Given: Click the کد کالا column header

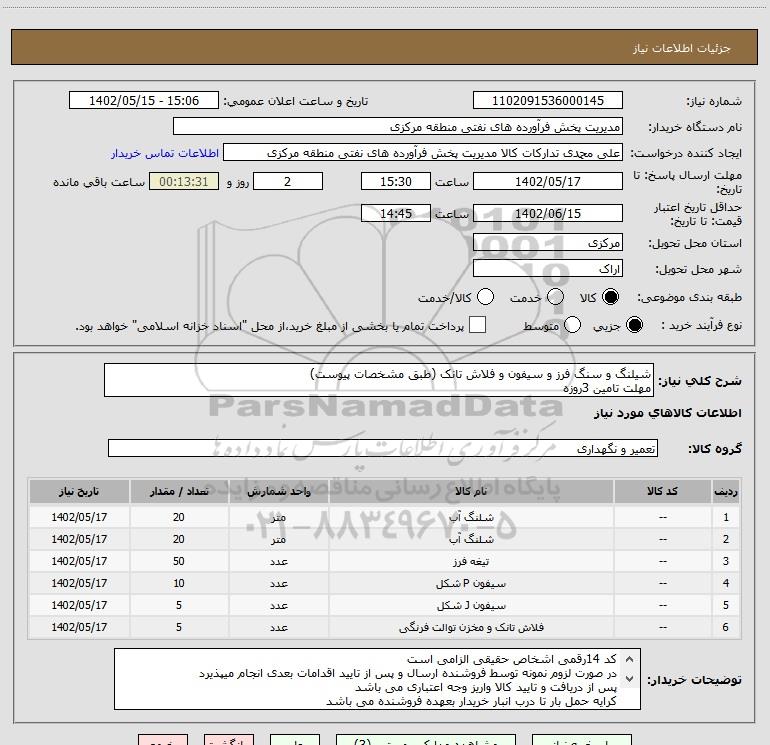Looking at the screenshot, I should pyautogui.click(x=662, y=491).
